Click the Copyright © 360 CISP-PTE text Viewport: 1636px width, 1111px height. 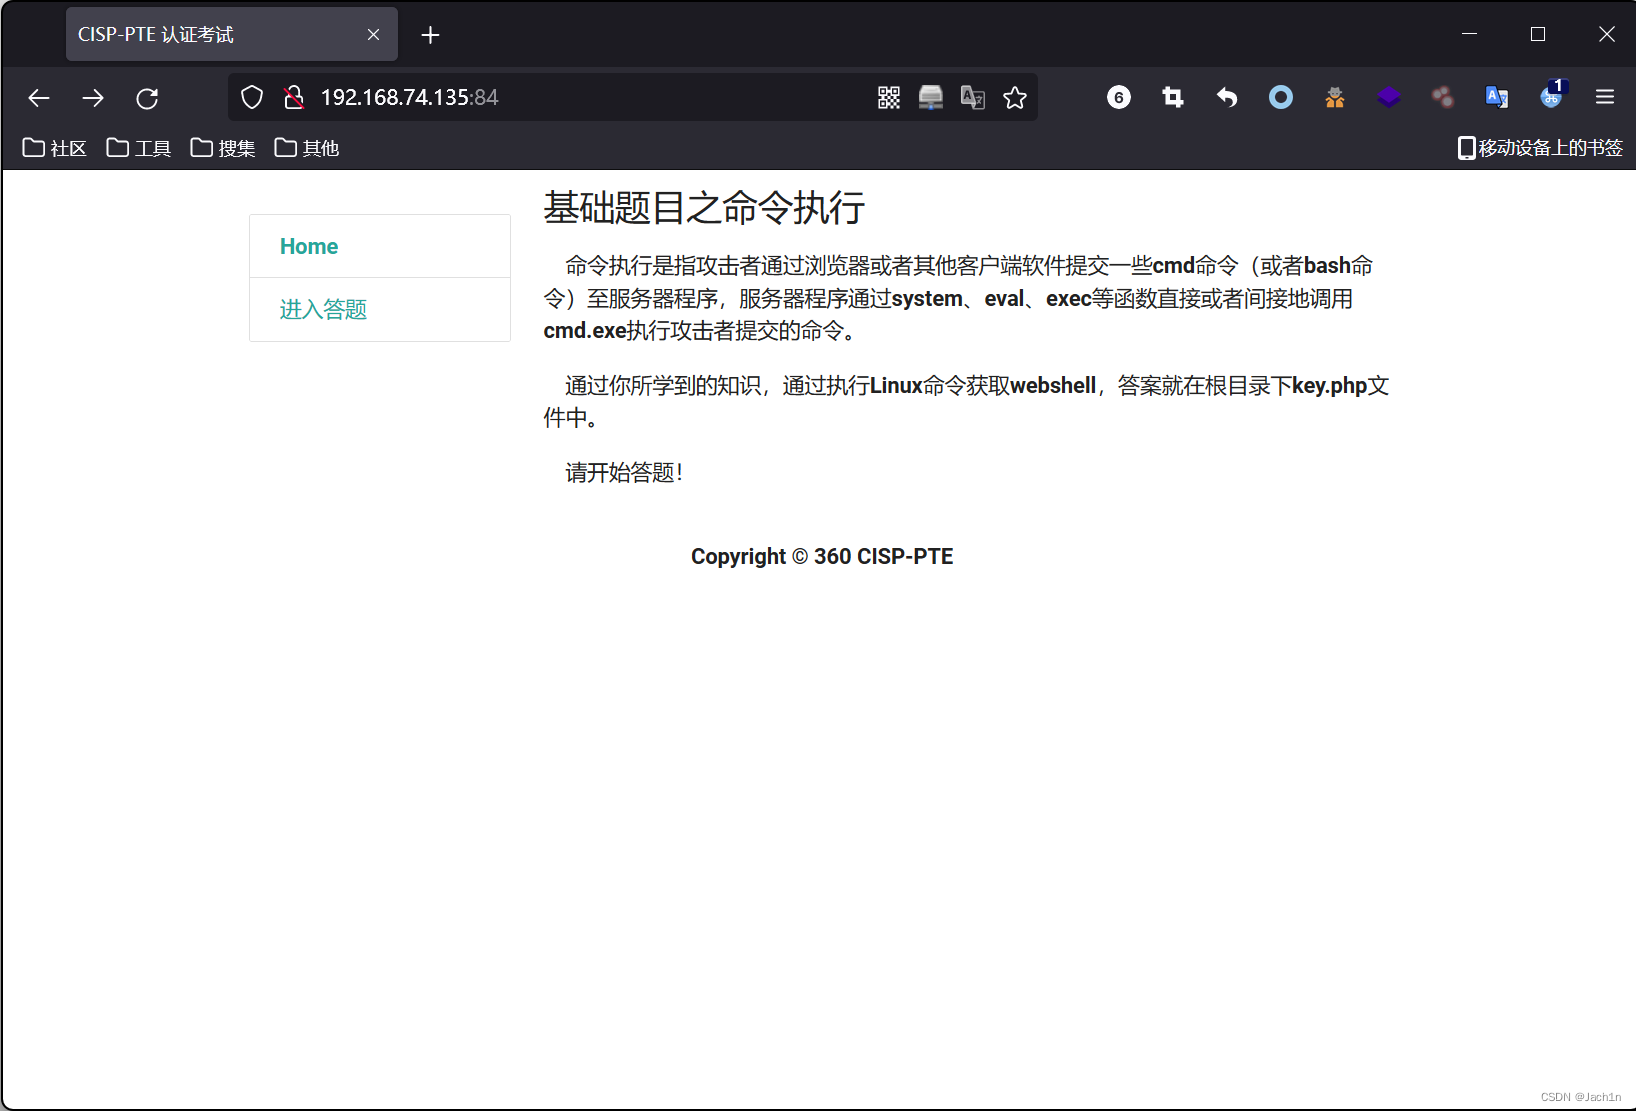[x=822, y=556]
